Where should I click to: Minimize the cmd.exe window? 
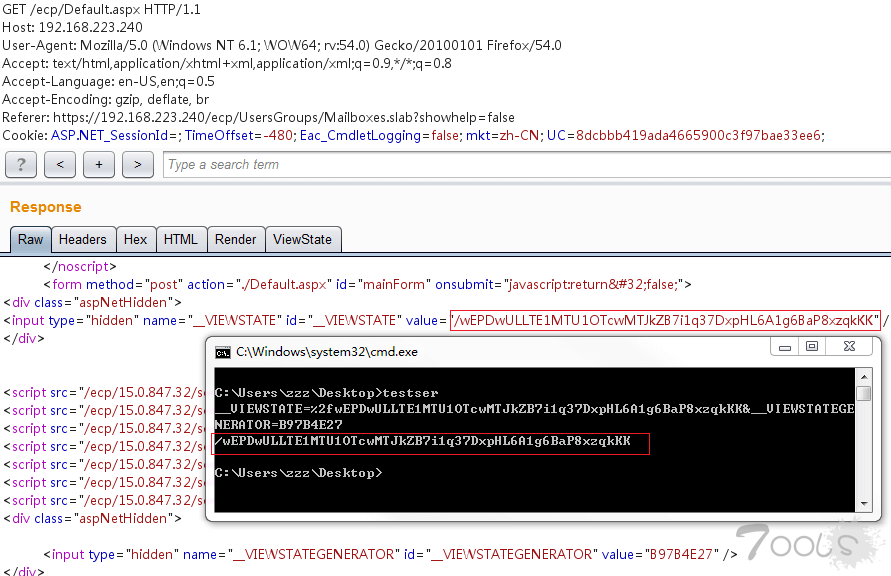[785, 347]
